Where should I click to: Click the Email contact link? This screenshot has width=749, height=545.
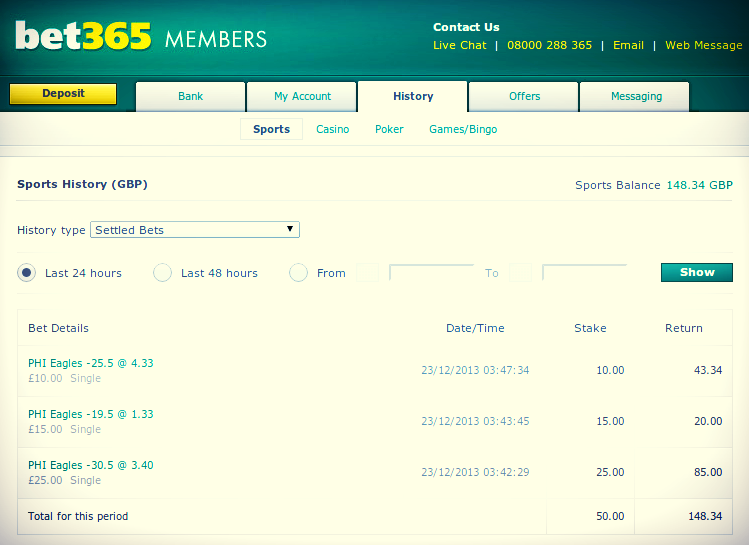click(x=628, y=45)
